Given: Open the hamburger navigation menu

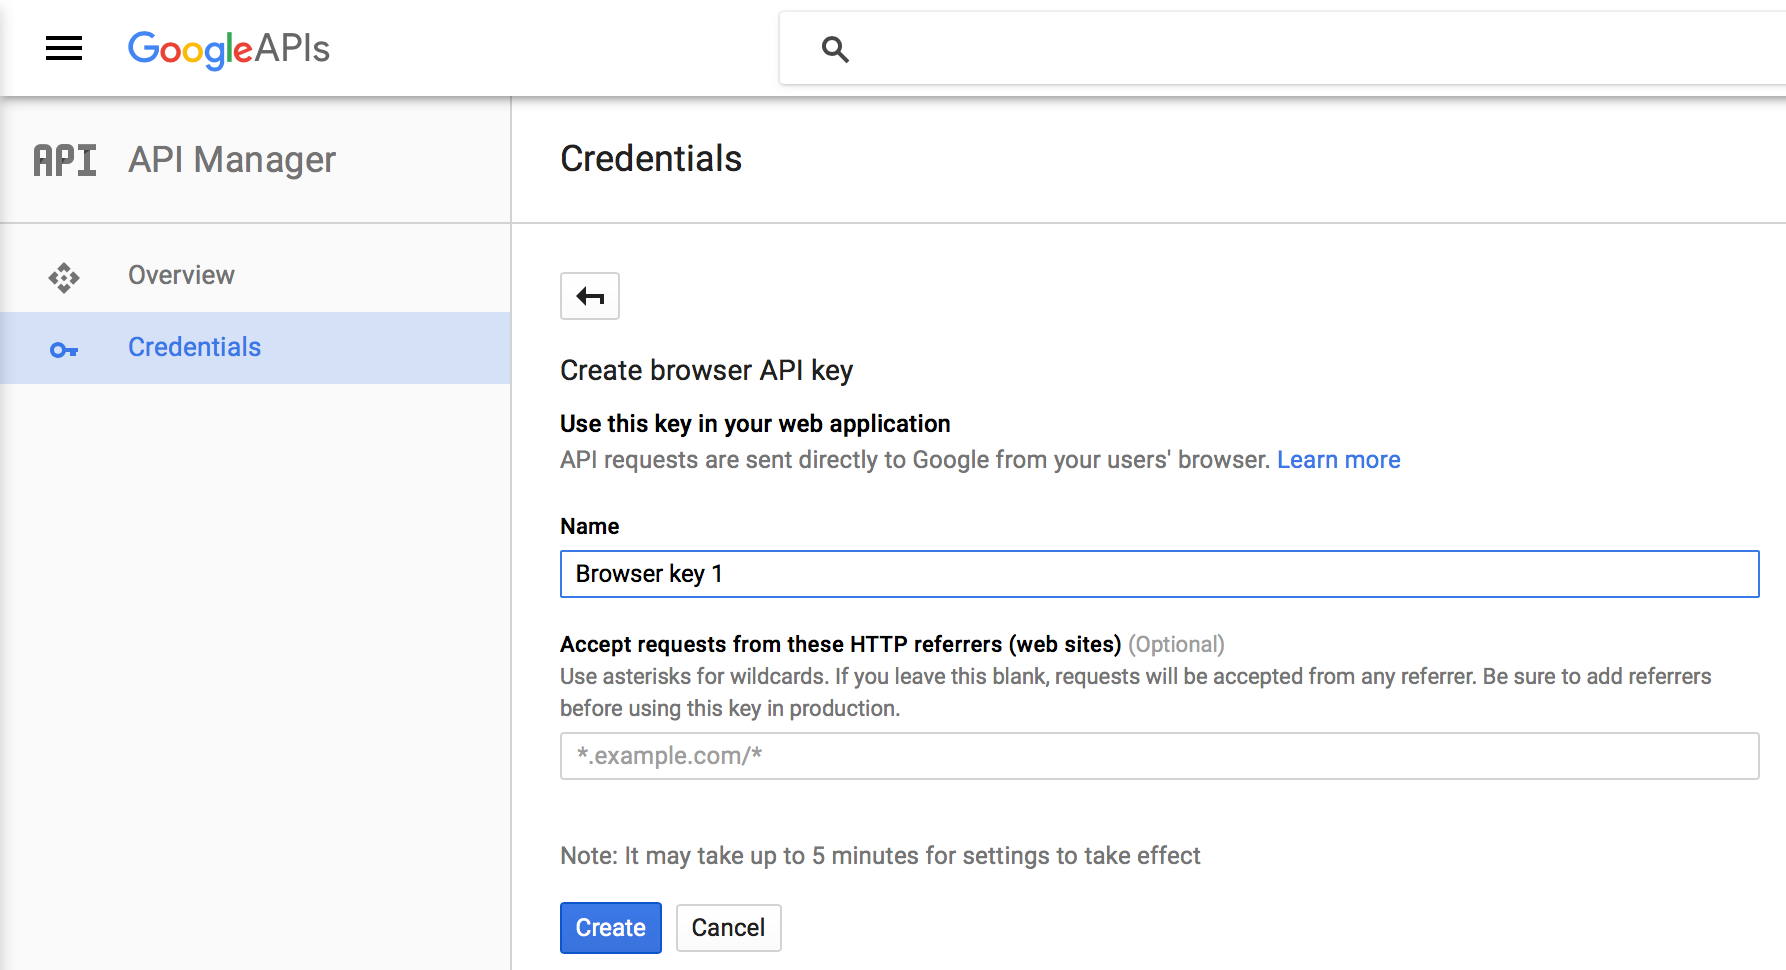Looking at the screenshot, I should click(x=64, y=48).
